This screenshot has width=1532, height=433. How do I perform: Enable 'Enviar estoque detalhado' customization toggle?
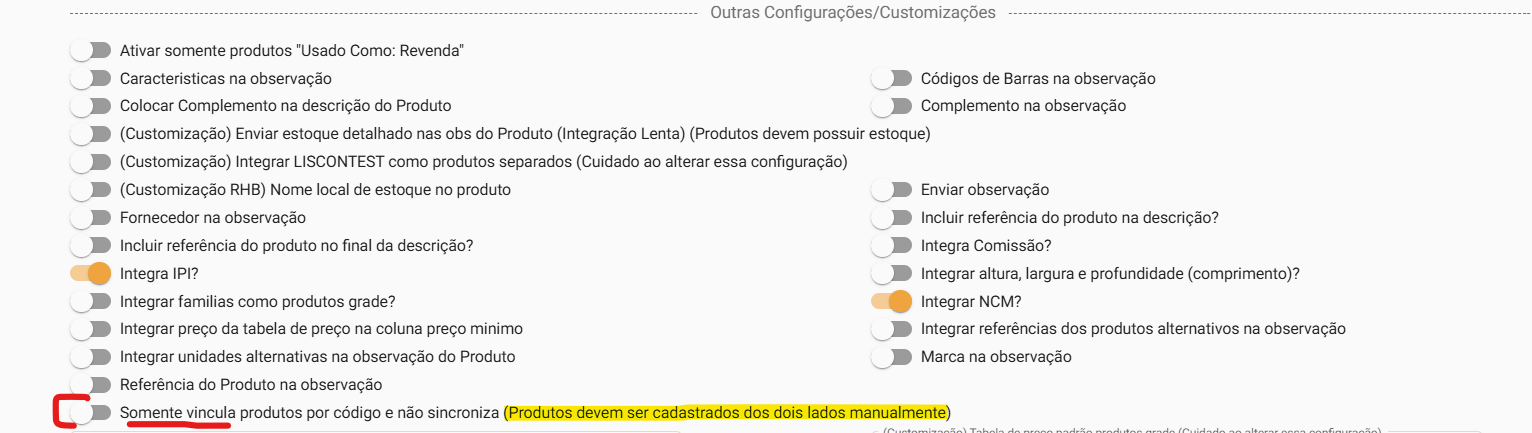[x=91, y=134]
